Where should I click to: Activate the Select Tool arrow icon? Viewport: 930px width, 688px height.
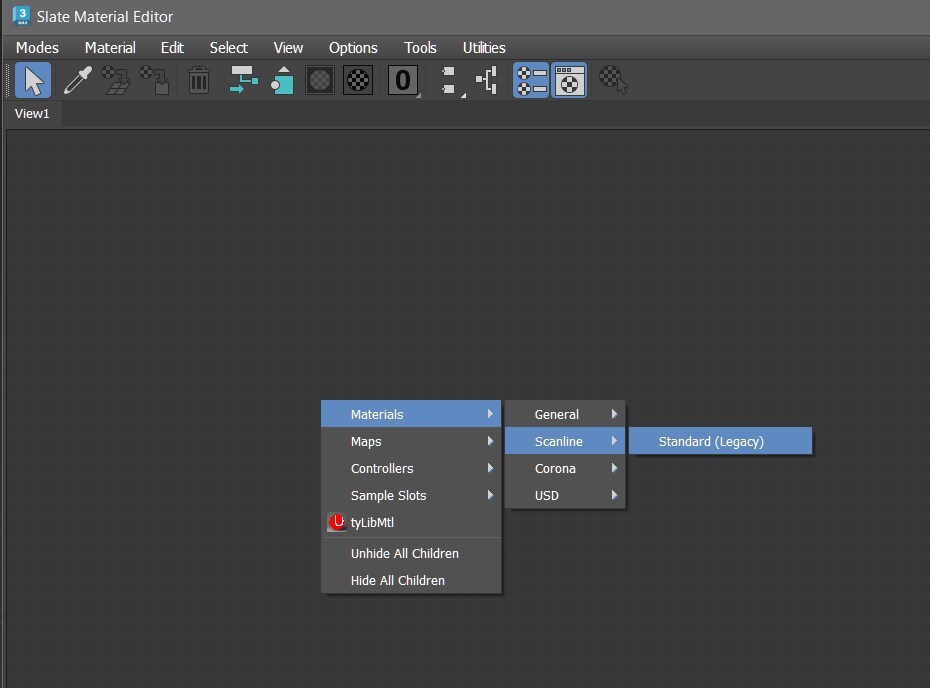pos(33,80)
